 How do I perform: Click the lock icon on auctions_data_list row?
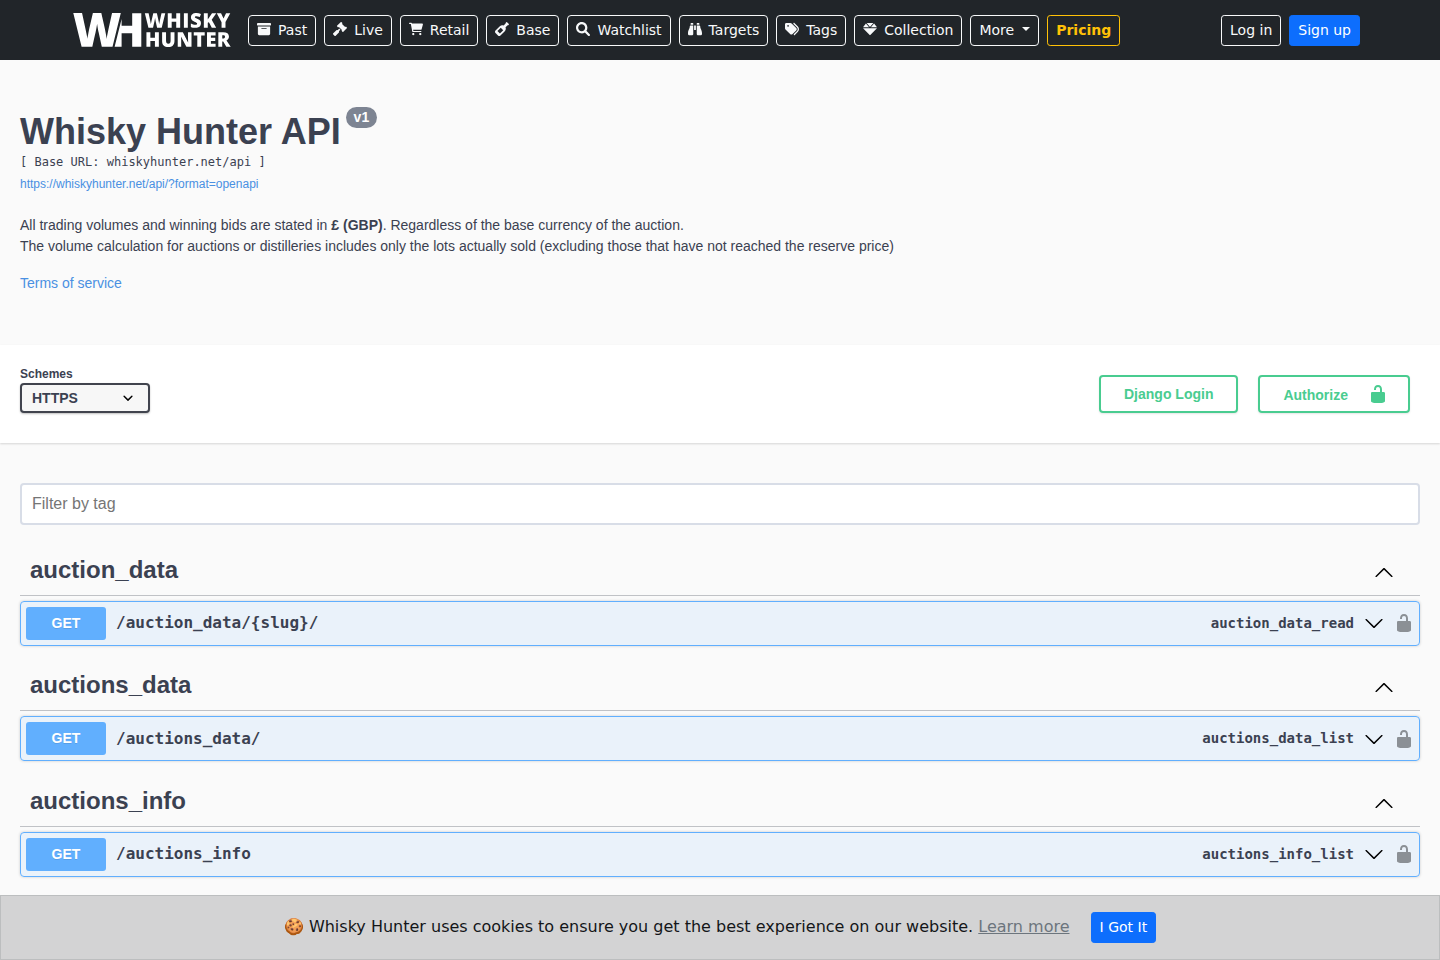[x=1403, y=739]
